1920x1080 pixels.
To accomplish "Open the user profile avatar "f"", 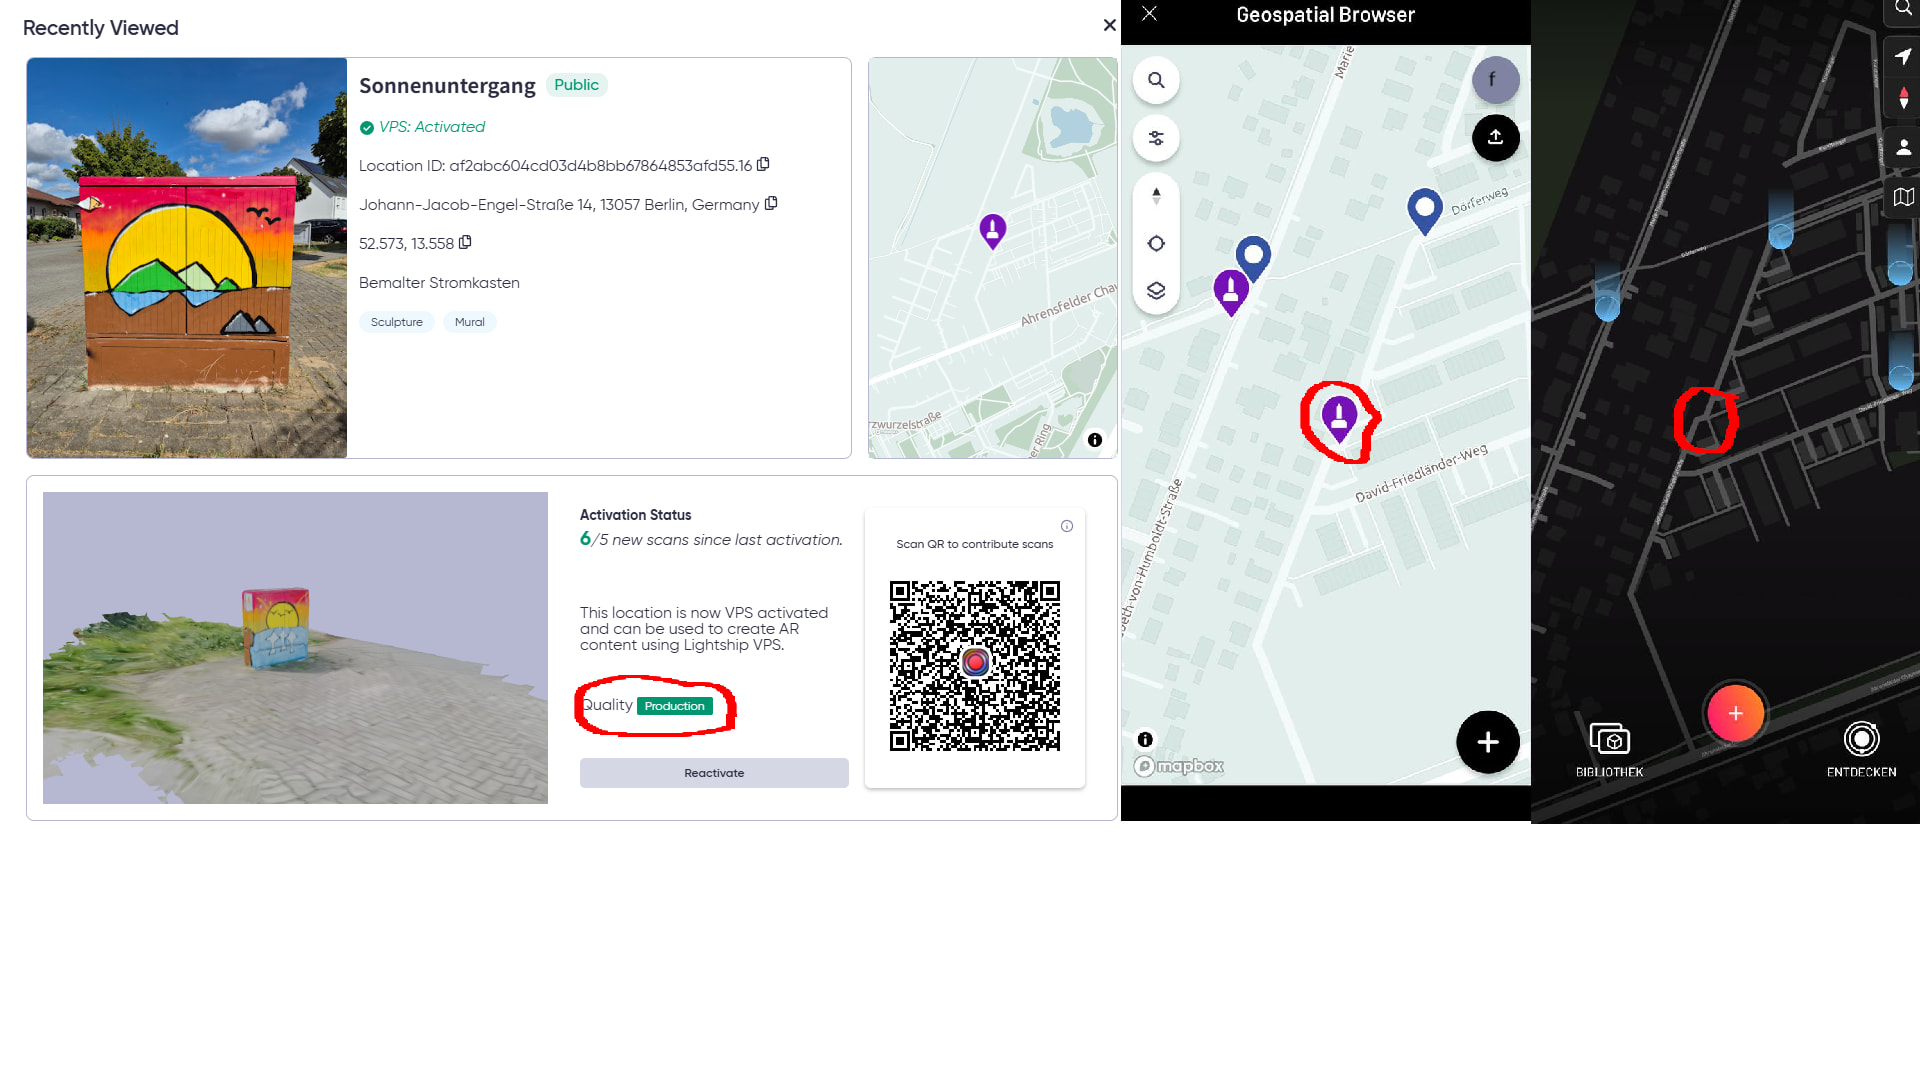I will (1495, 80).
